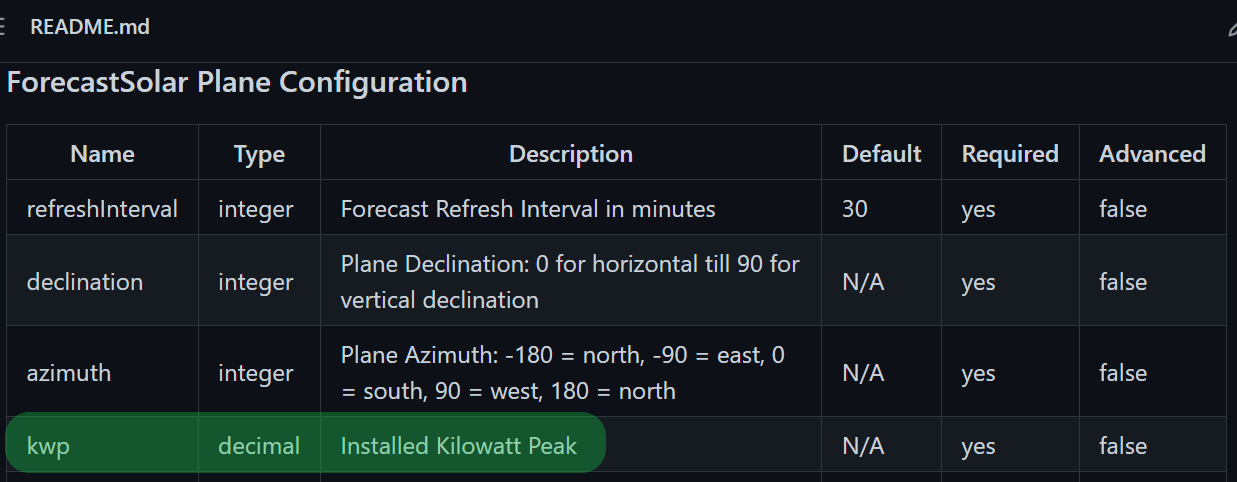Click the Required column header
The height and width of the screenshot is (482, 1237).
coord(1009,154)
